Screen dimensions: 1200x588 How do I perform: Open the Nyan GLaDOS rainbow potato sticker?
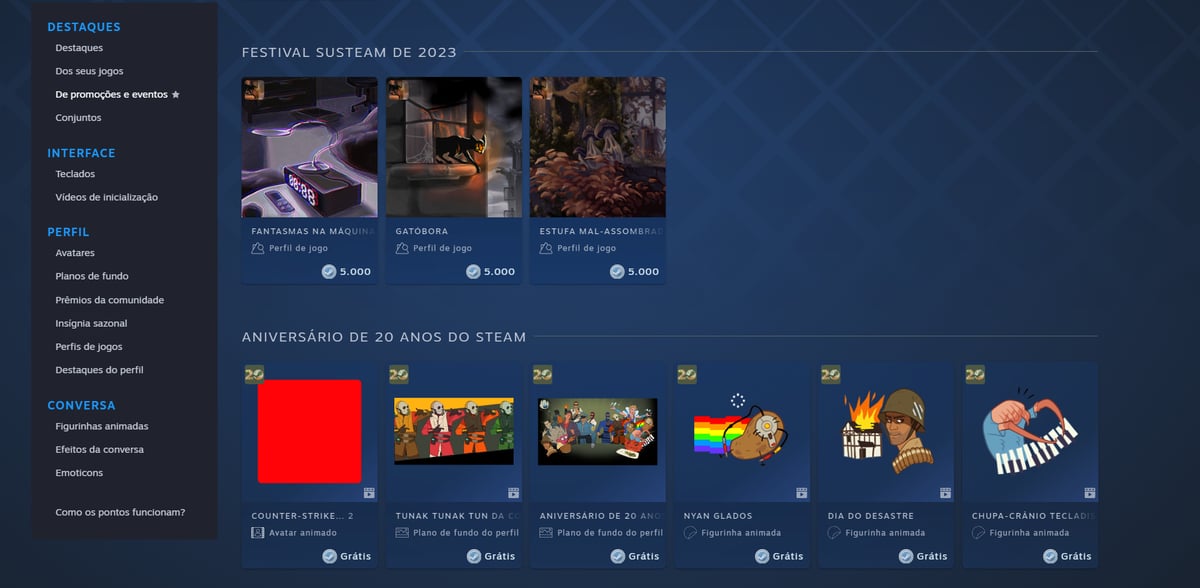click(742, 431)
